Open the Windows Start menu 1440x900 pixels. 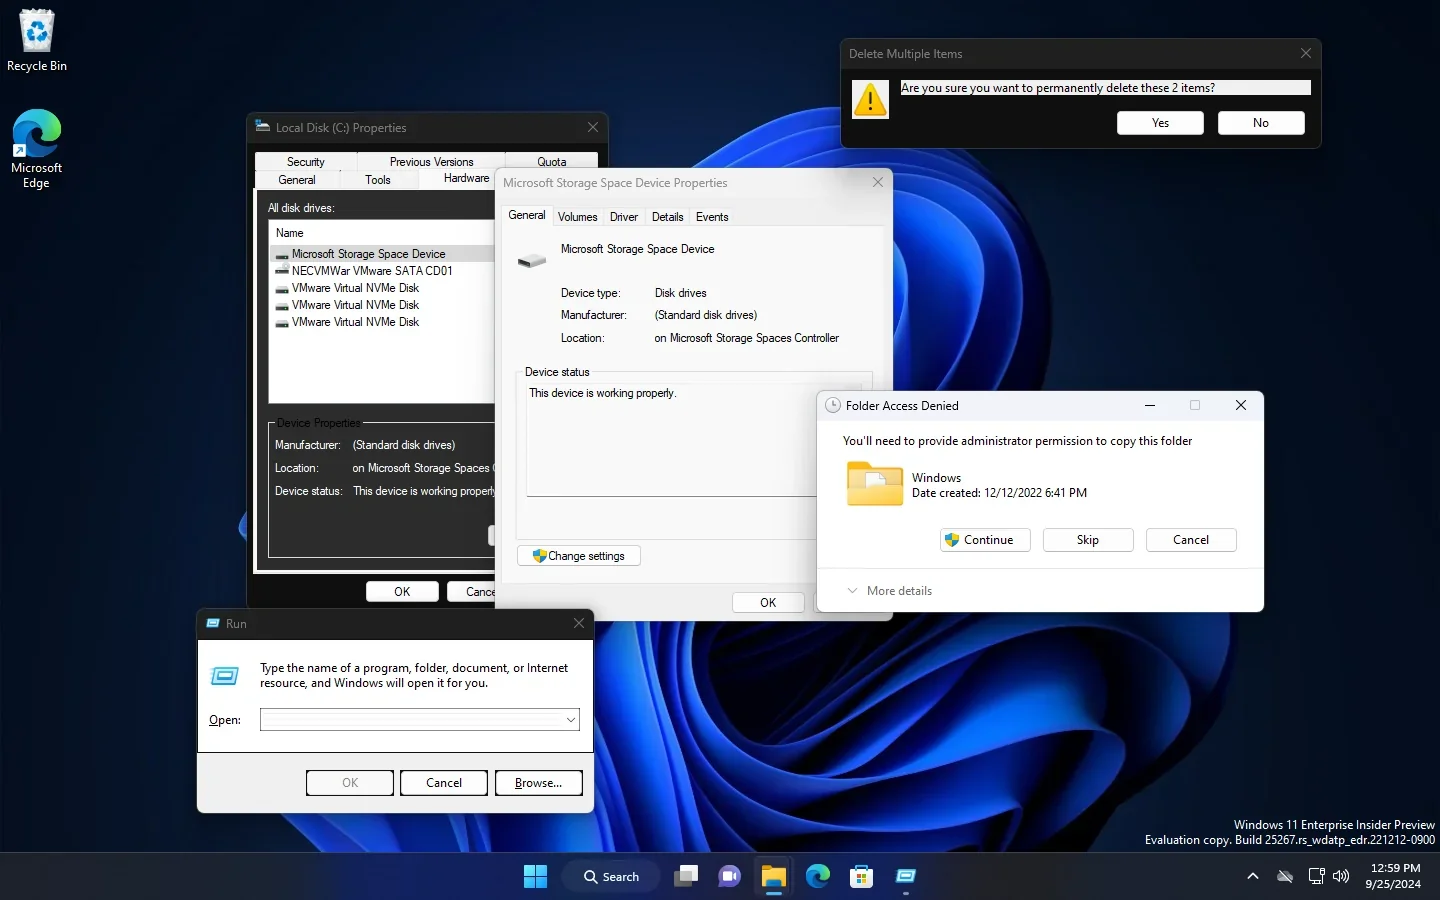point(535,877)
